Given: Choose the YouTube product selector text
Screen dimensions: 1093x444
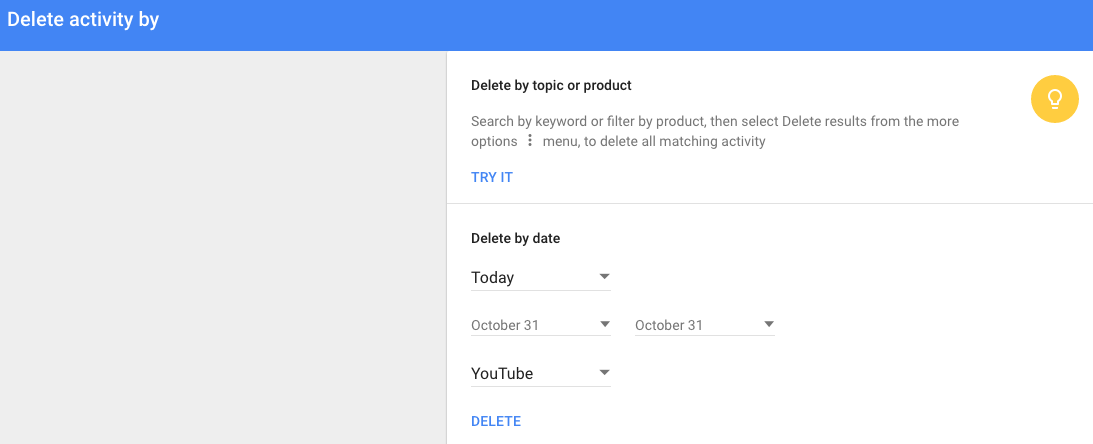Looking at the screenshot, I should (x=502, y=374).
